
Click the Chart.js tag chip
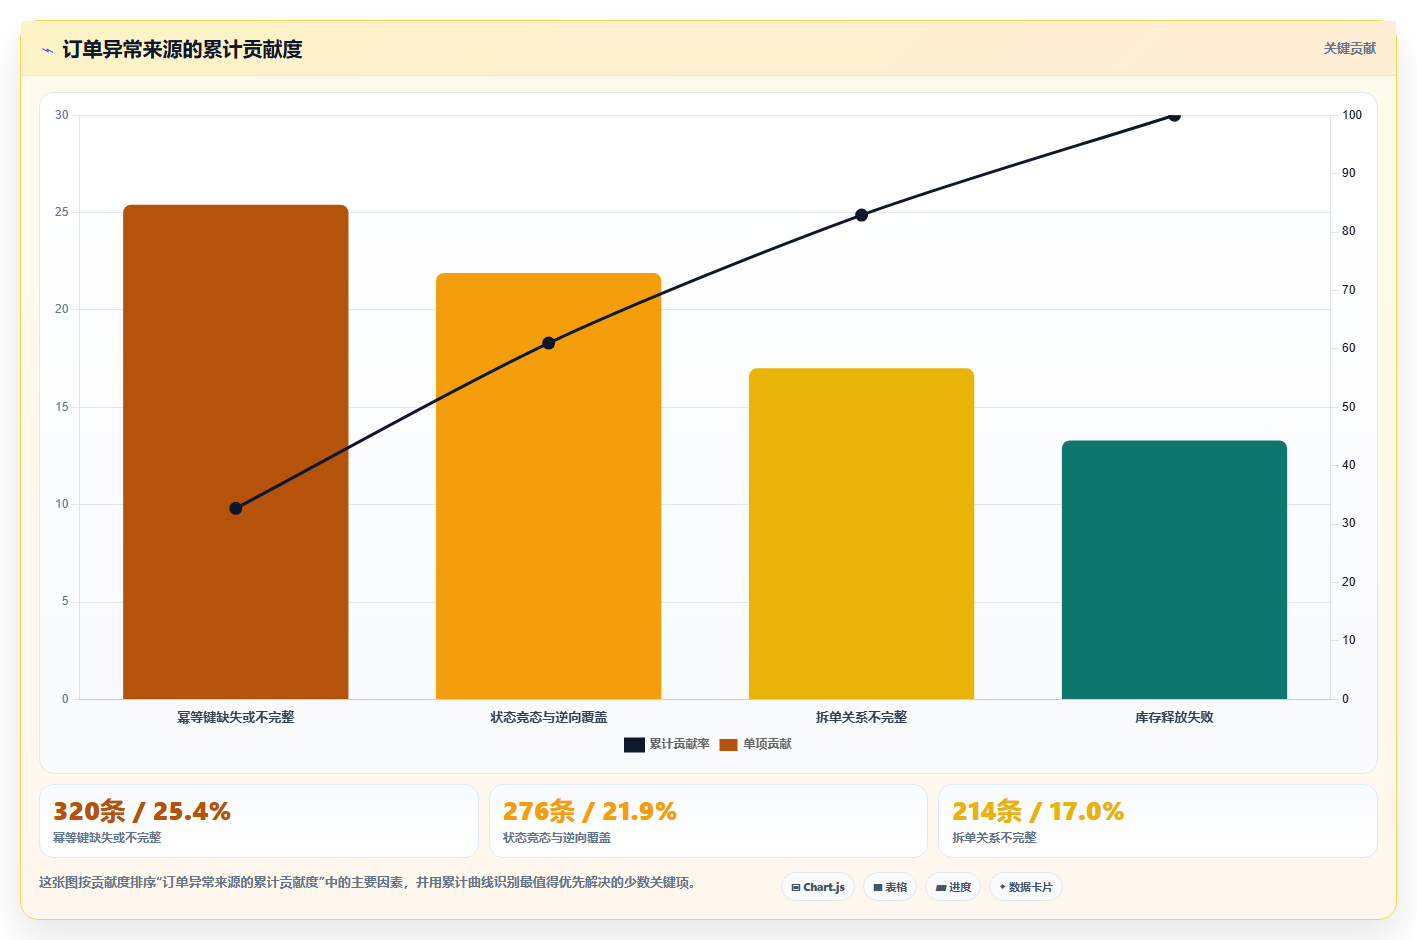coord(818,887)
